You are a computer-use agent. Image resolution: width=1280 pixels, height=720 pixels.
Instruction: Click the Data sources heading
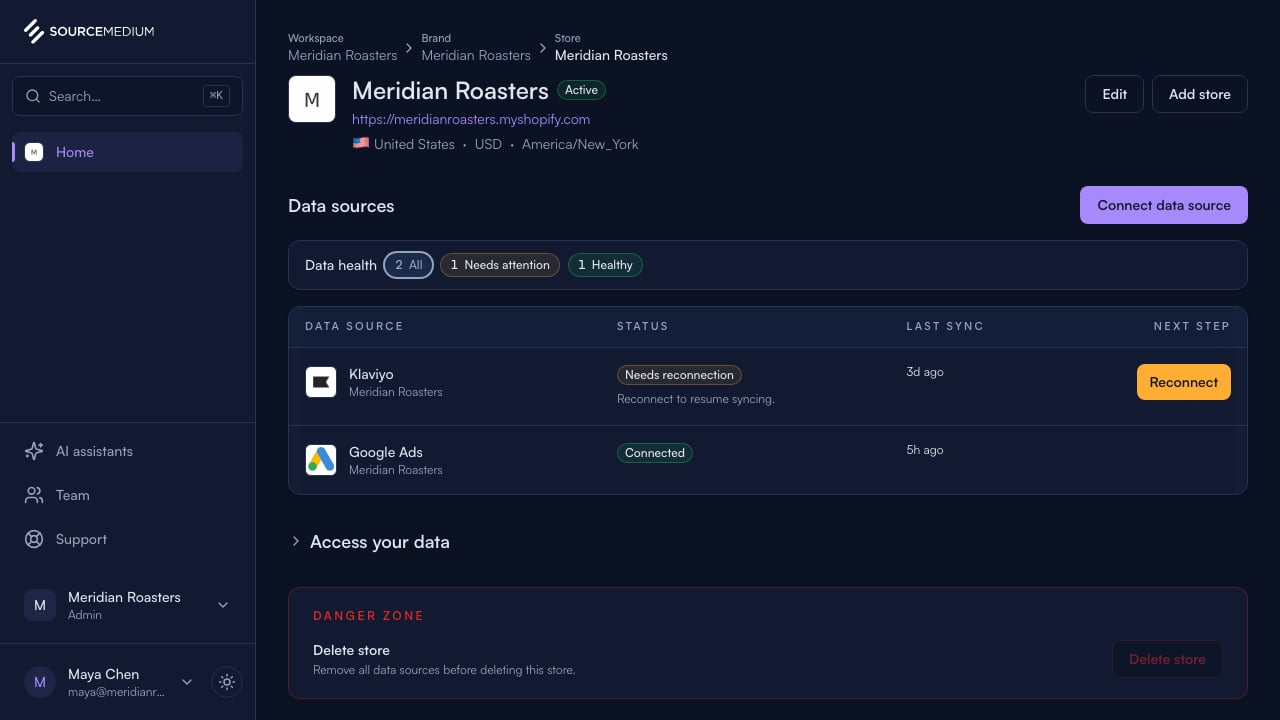[341, 206]
